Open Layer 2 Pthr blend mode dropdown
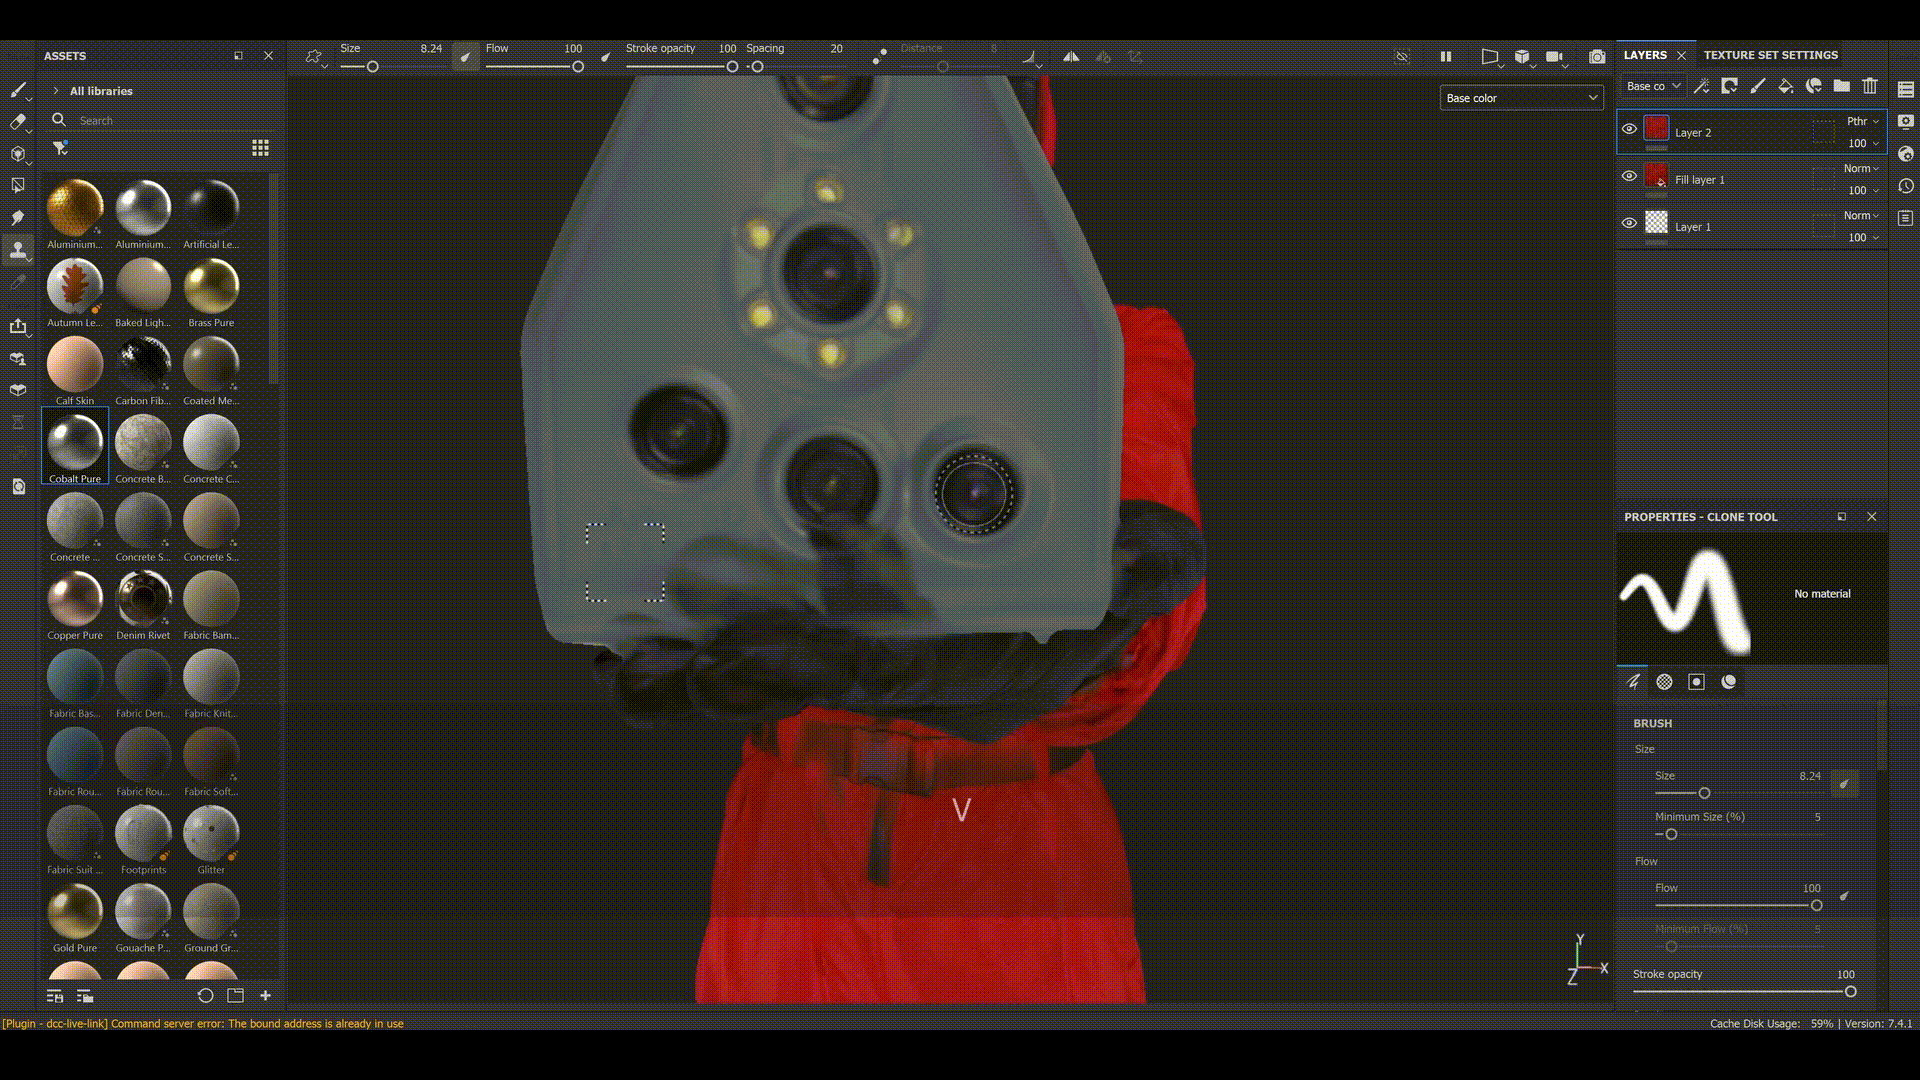Viewport: 1920px width, 1080px height. (1862, 121)
